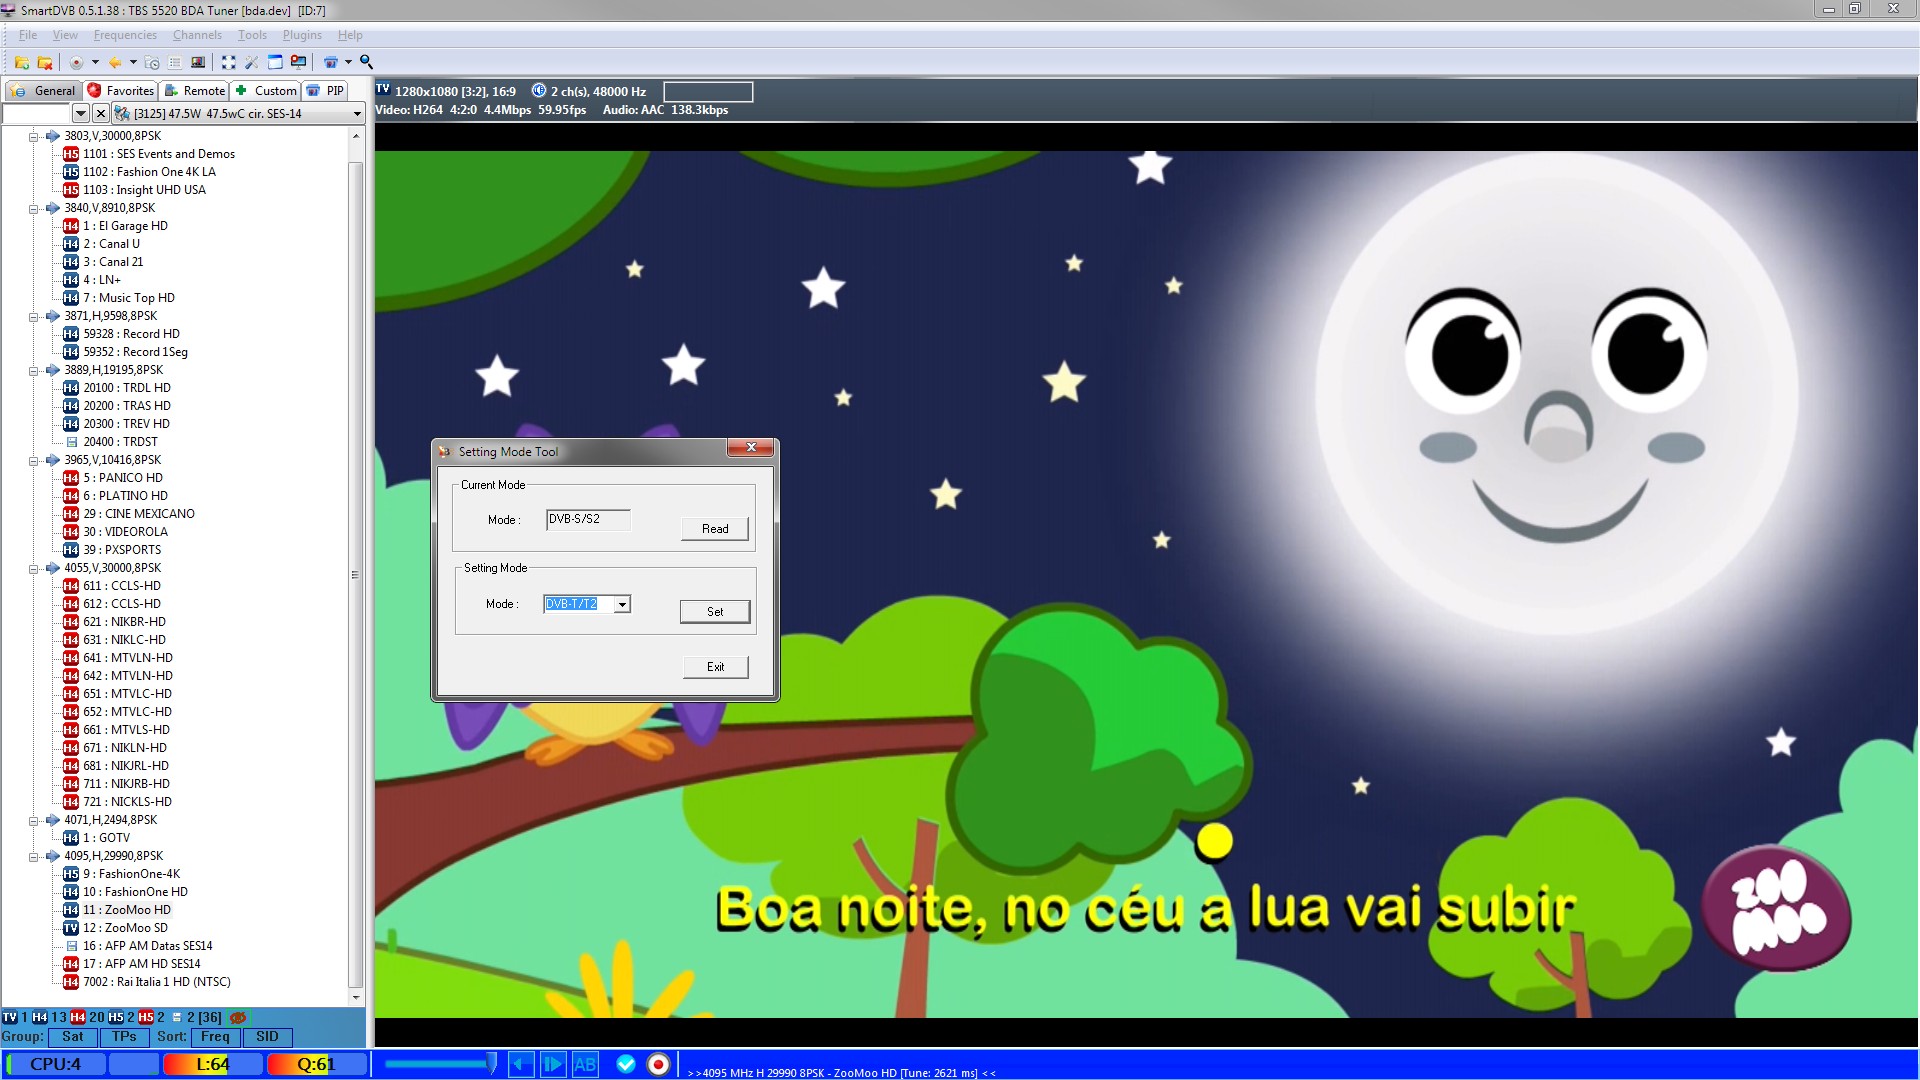Open the PIP icon's dropdown arrow
Screen dimensions: 1920x1080
(348, 62)
